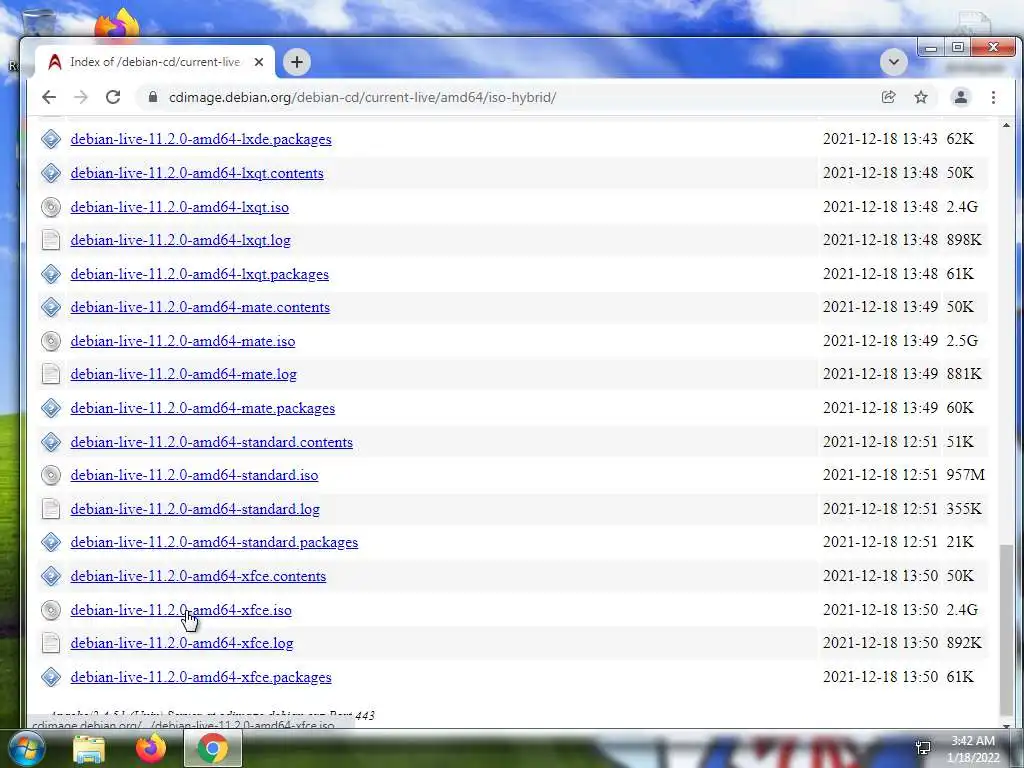Image resolution: width=1024 pixels, height=768 pixels.
Task: Open debian-live-11.2.0-amd64-standard.log link
Action: [x=195, y=509]
